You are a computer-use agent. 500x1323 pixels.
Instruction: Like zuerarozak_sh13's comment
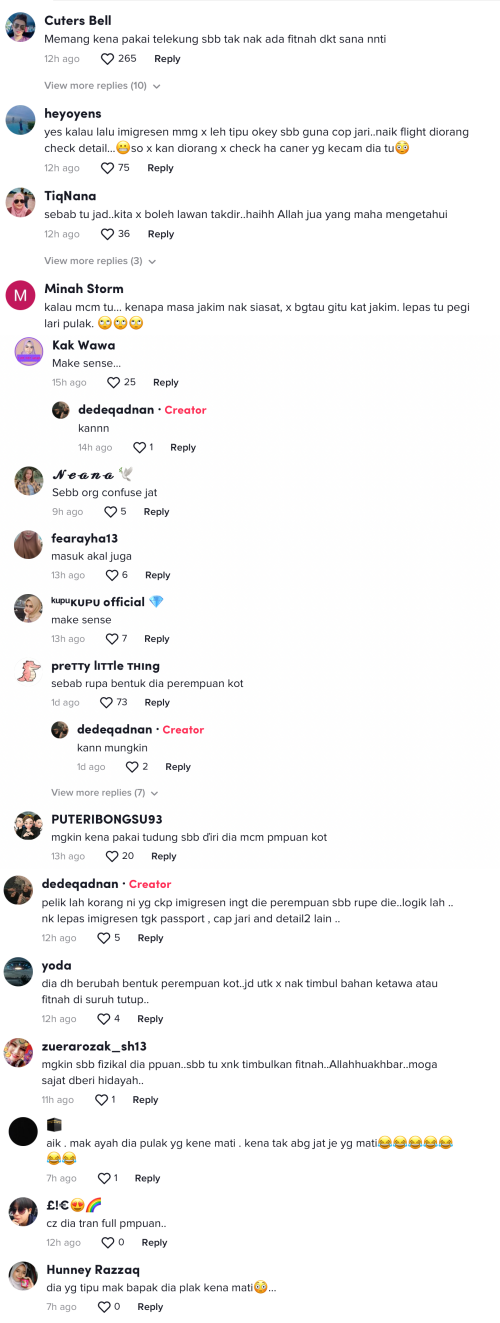(101, 1099)
